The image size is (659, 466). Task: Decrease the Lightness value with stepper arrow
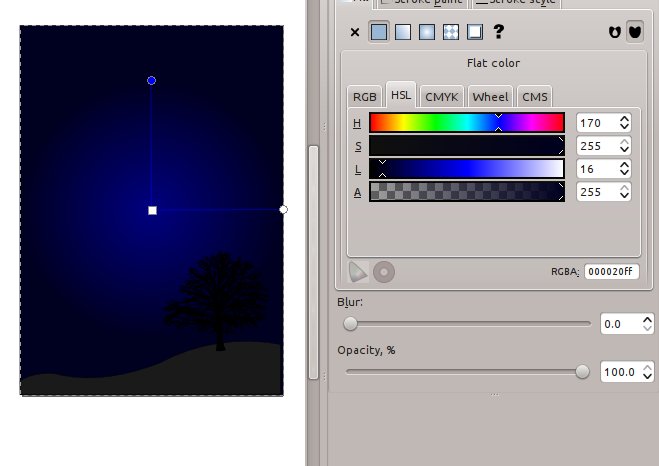pyautogui.click(x=625, y=173)
